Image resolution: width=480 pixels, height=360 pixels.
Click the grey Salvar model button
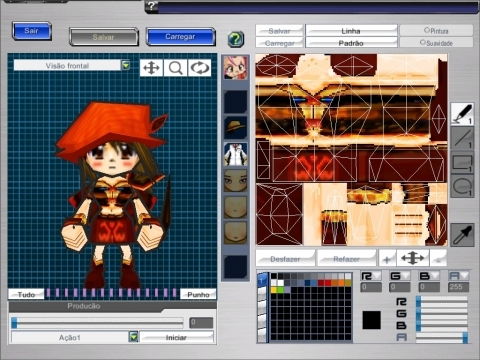[104, 37]
